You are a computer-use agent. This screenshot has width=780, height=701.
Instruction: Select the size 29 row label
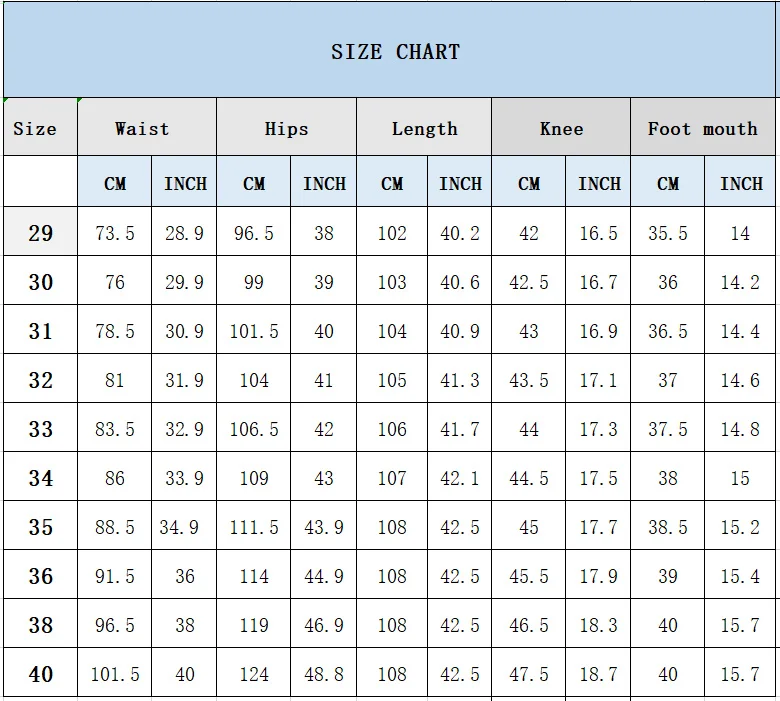(x=40, y=233)
